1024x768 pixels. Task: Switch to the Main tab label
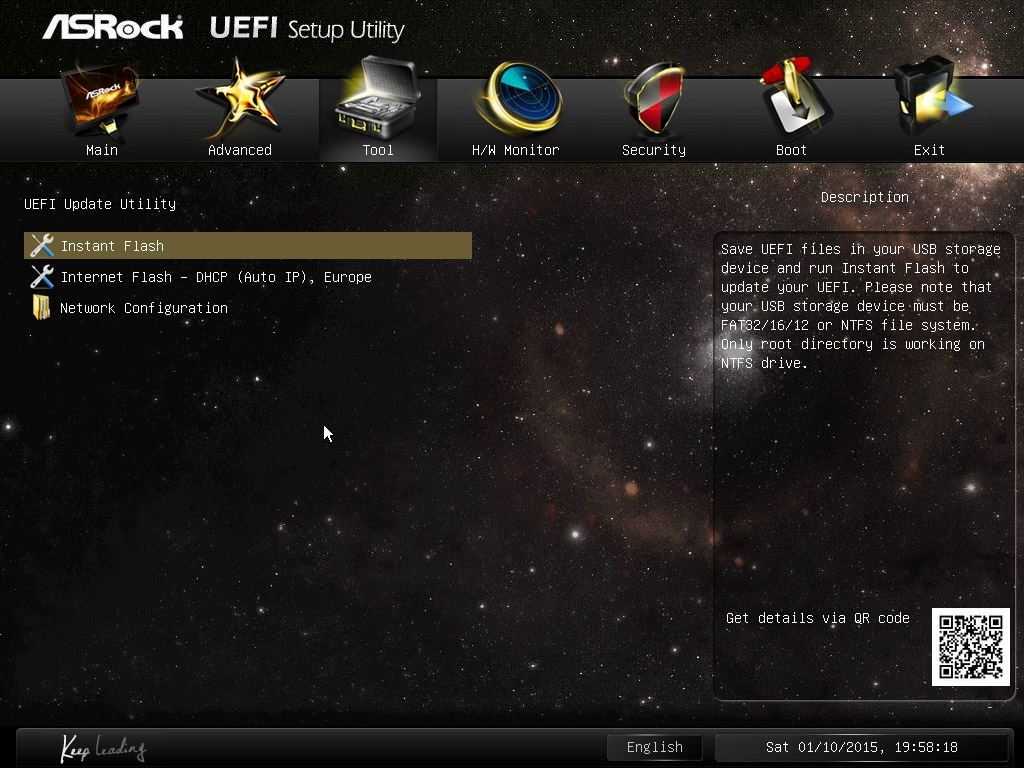coord(102,150)
